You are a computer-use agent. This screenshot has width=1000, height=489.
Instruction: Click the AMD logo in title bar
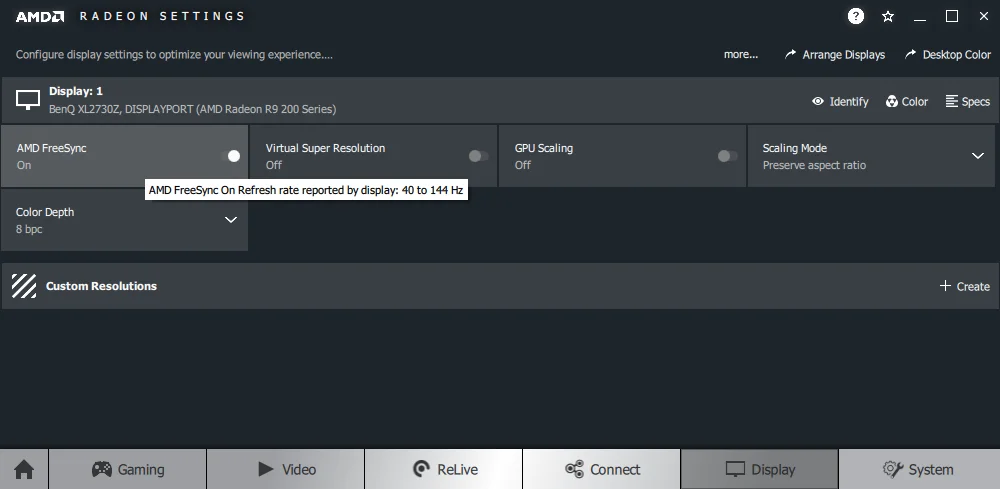pyautogui.click(x=40, y=17)
